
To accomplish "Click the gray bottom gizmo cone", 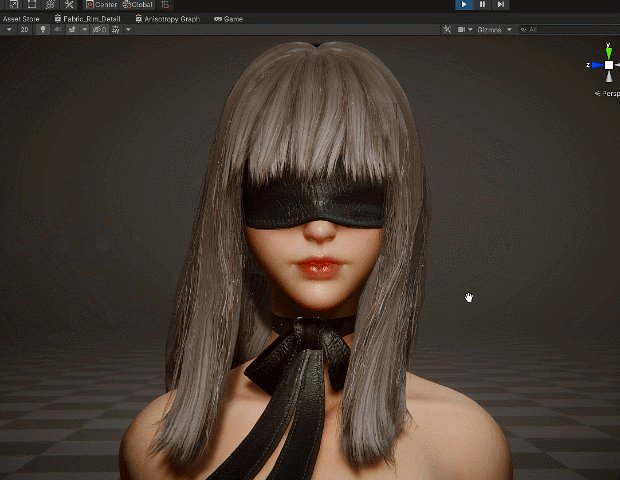I will [x=609, y=77].
